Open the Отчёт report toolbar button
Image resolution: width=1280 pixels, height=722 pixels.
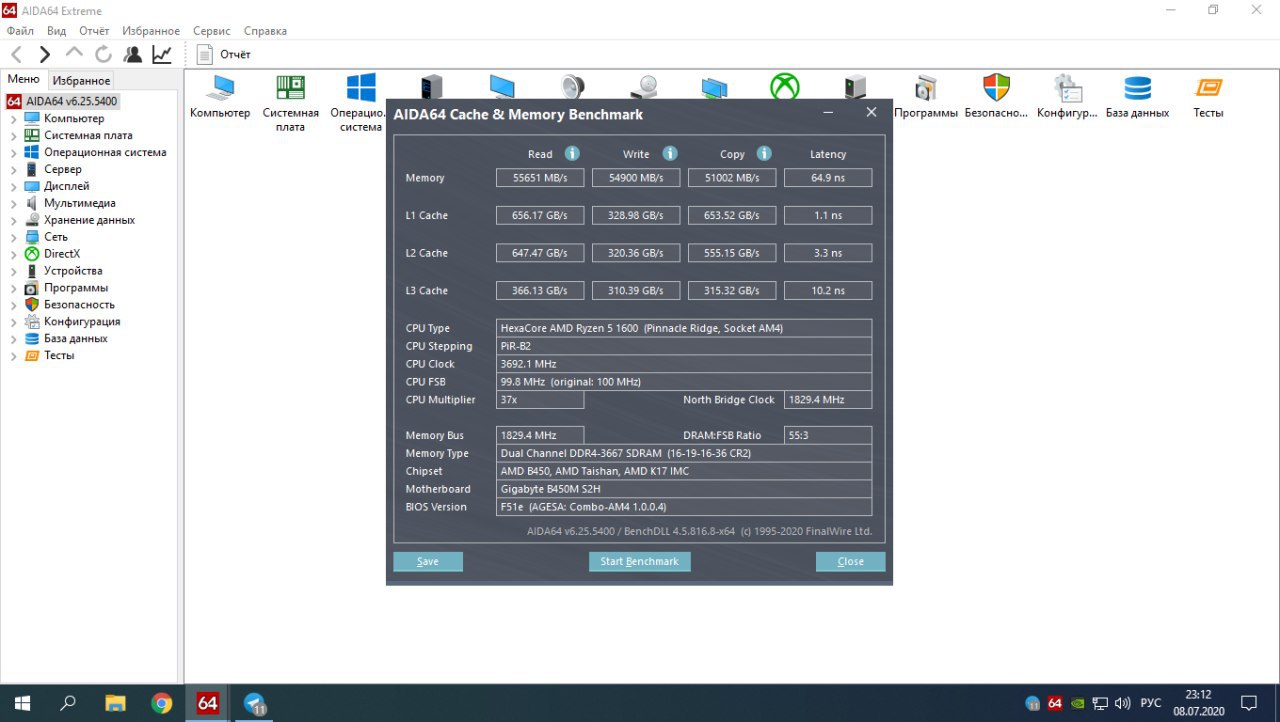224,54
